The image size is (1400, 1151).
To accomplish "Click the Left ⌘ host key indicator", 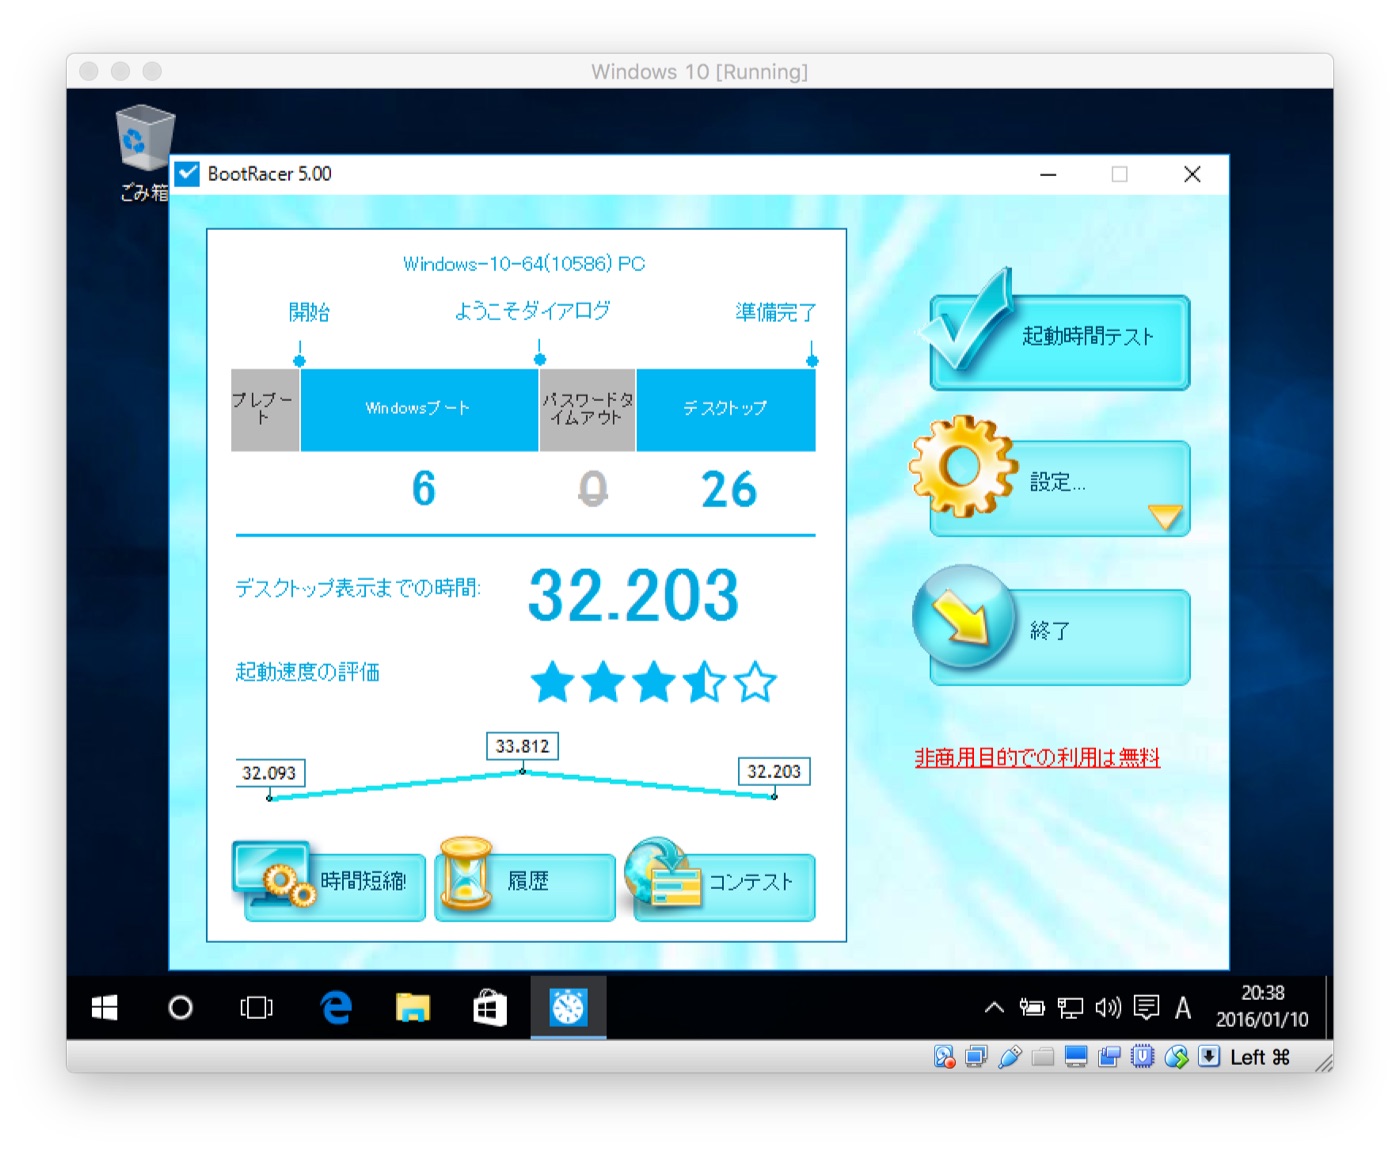I will (1260, 1057).
